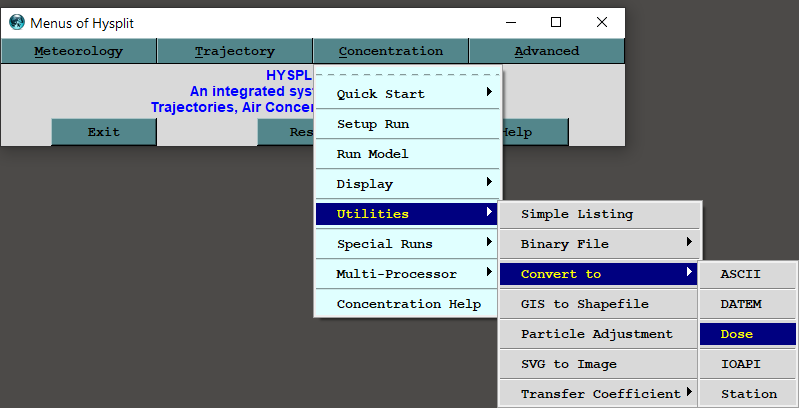Choose Station conversion option
Image resolution: width=799 pixels, height=408 pixels.
pos(748,394)
